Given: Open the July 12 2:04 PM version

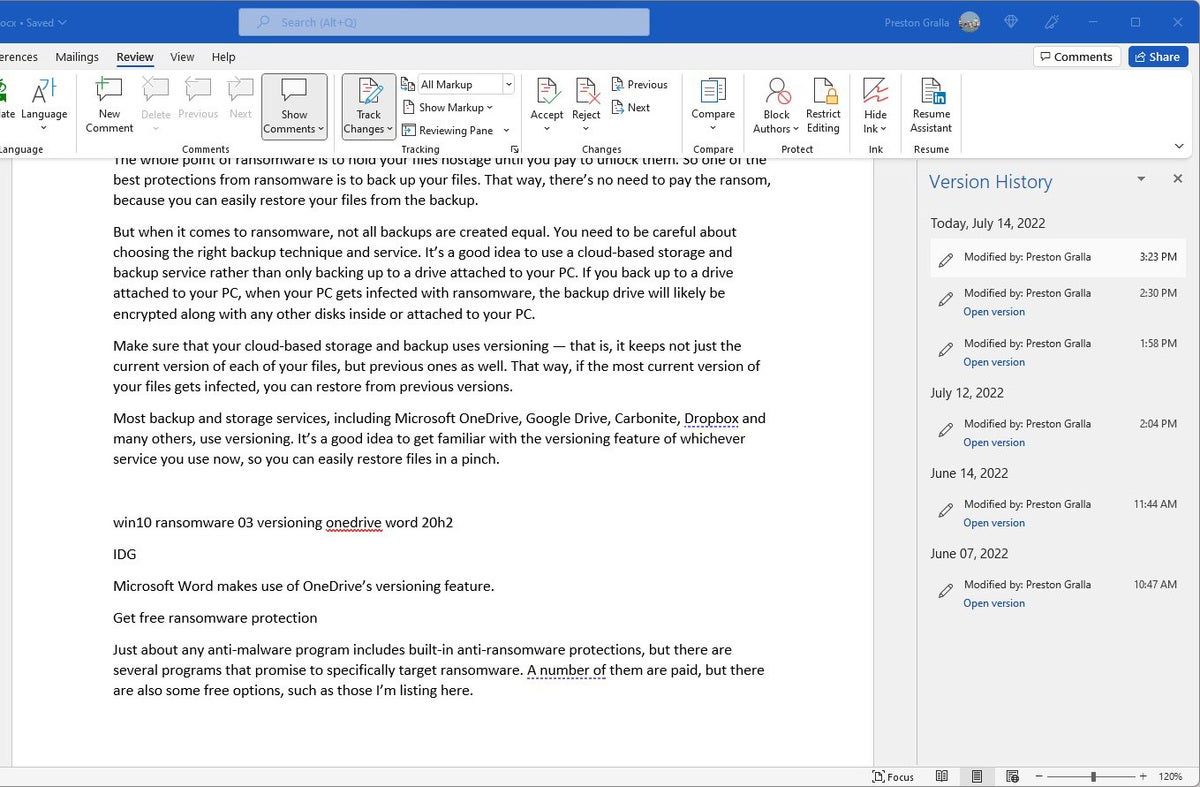Looking at the screenshot, I should click(x=994, y=442).
